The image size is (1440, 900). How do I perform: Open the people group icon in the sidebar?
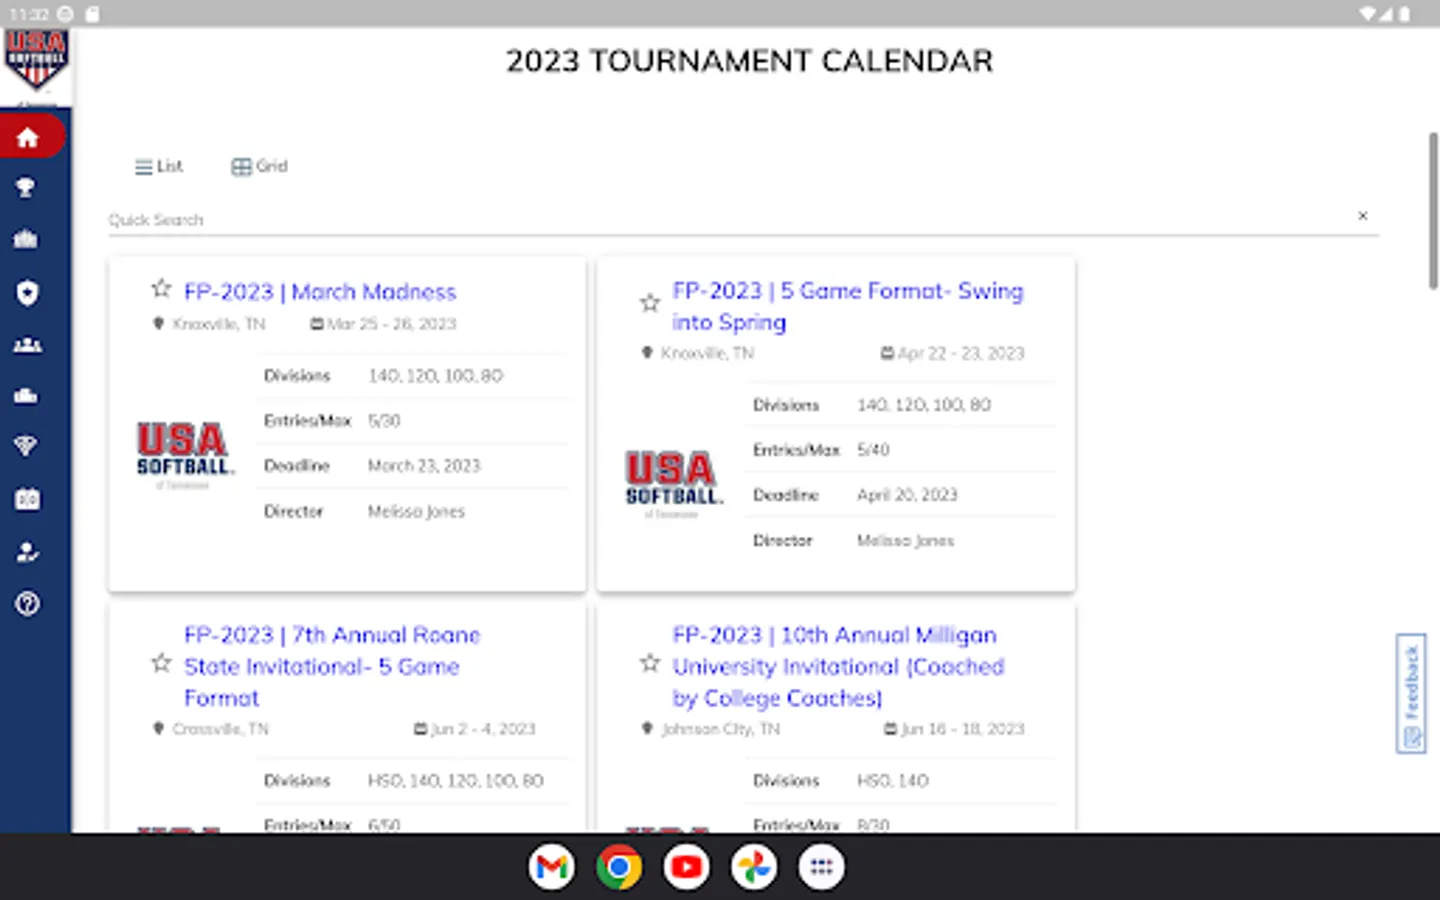[27, 345]
